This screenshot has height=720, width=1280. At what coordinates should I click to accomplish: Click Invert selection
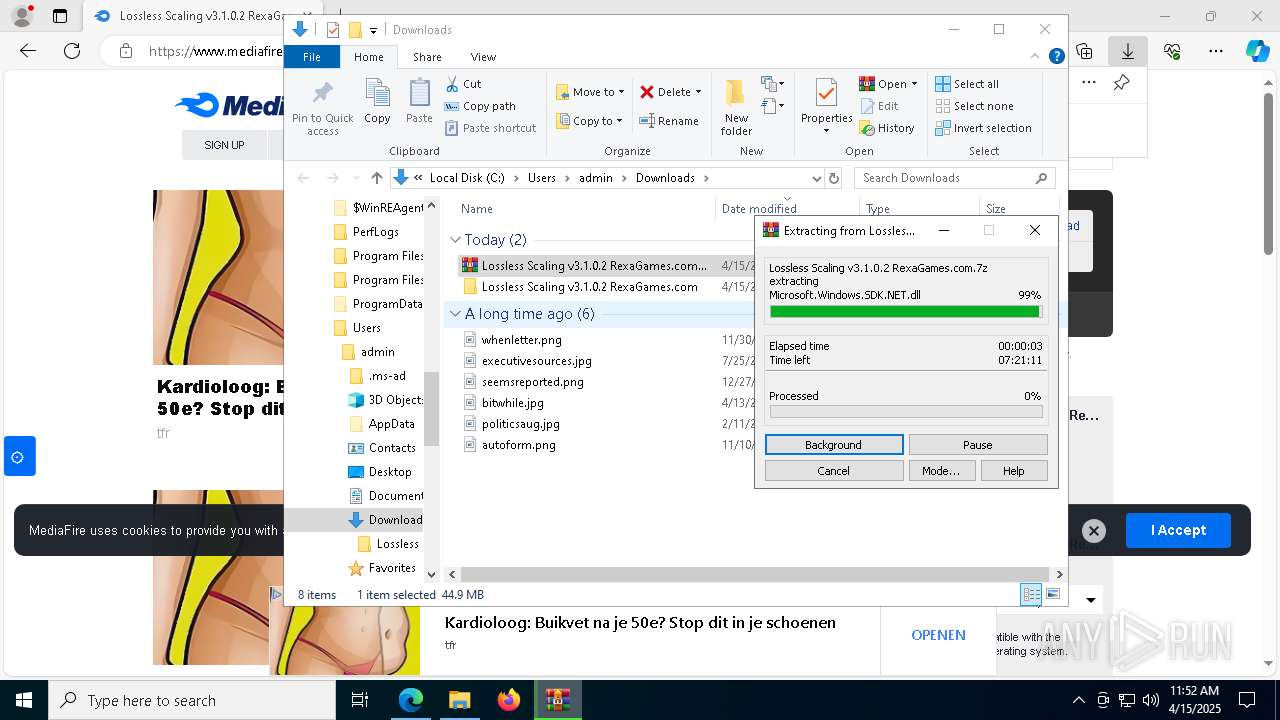(x=984, y=128)
